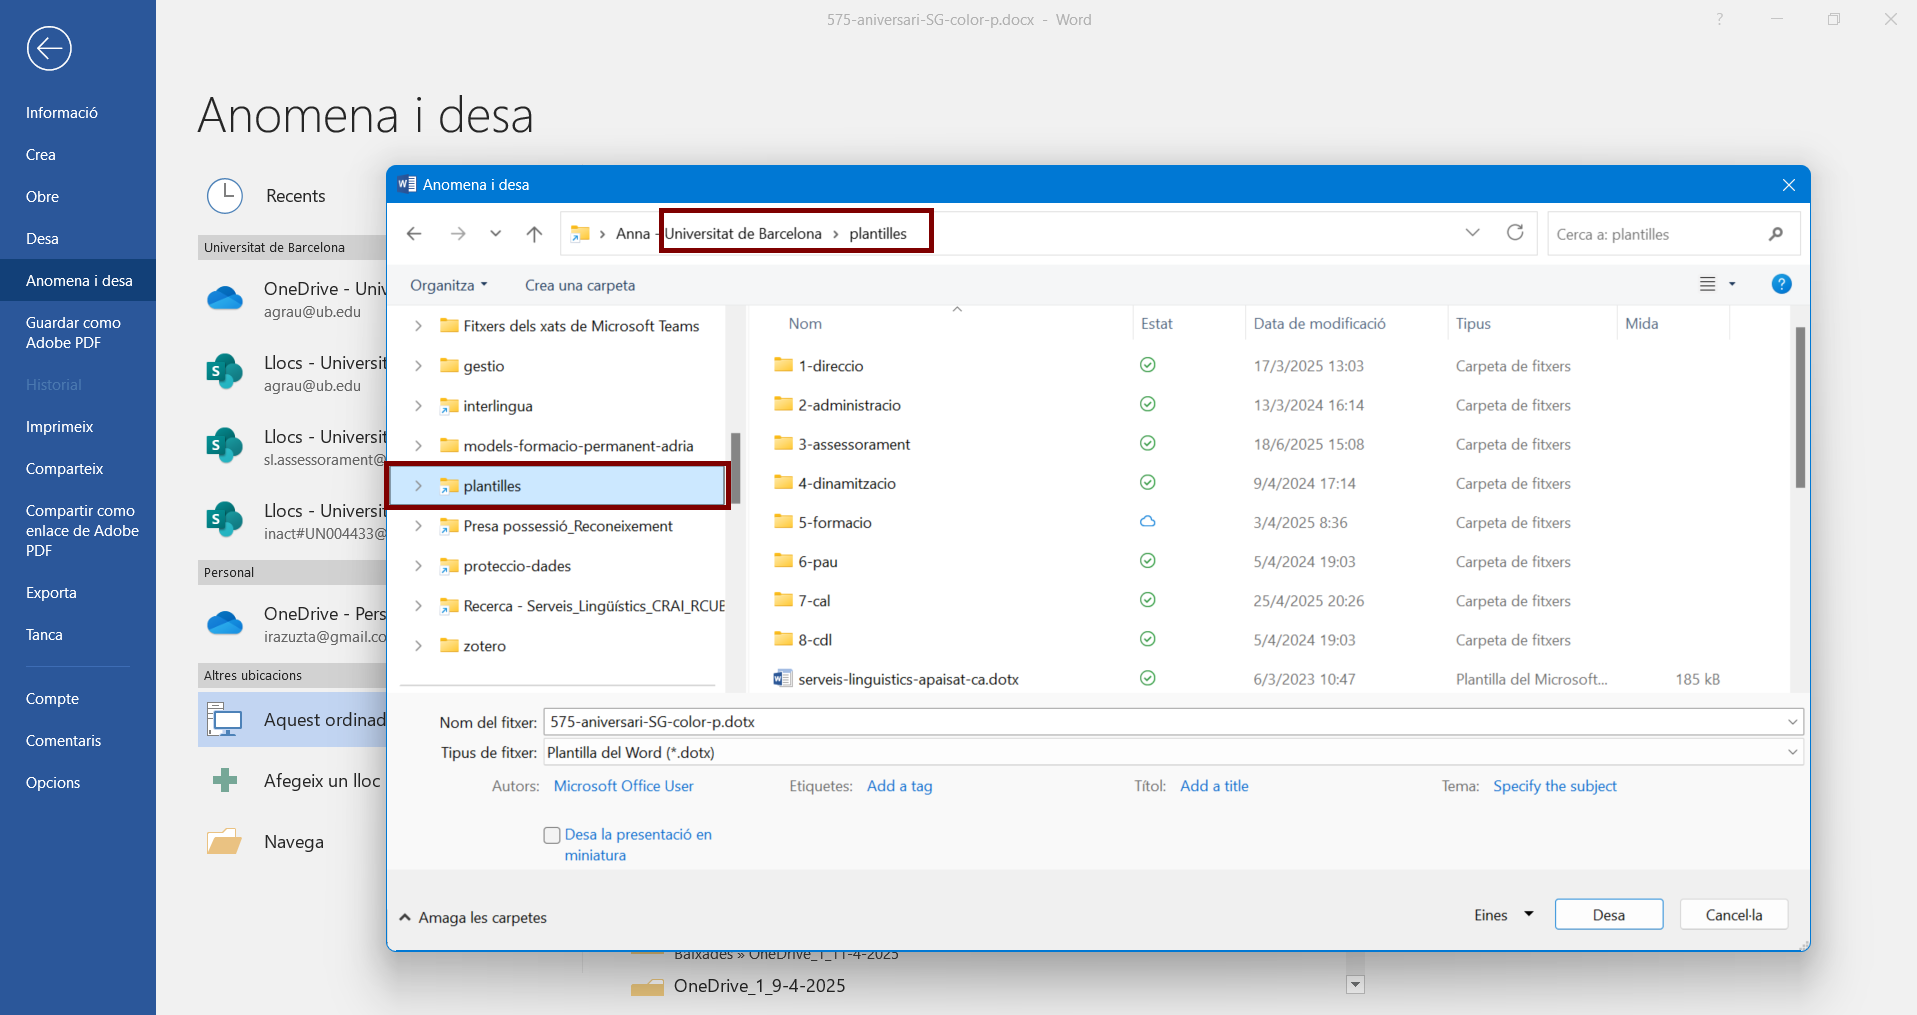The image size is (1917, 1015).
Task: Click the Afegeix un lloc plus icon
Action: tap(225, 781)
